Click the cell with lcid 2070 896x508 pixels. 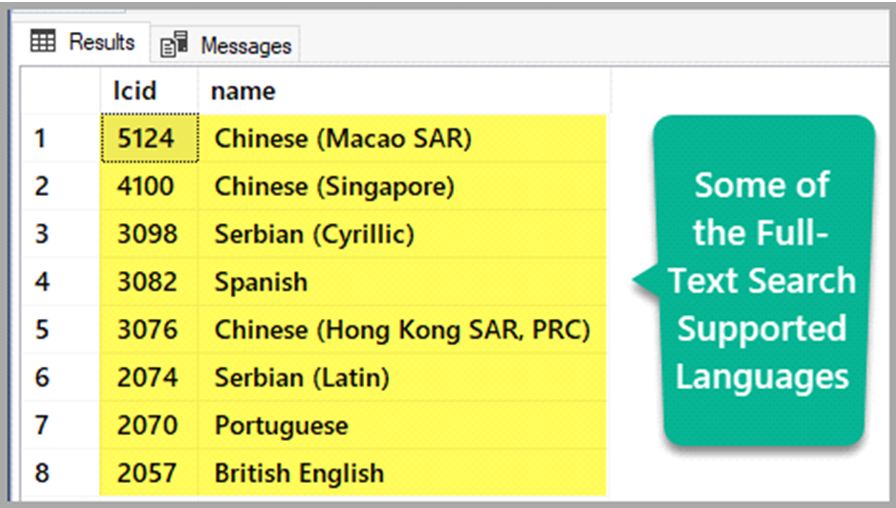click(150, 425)
